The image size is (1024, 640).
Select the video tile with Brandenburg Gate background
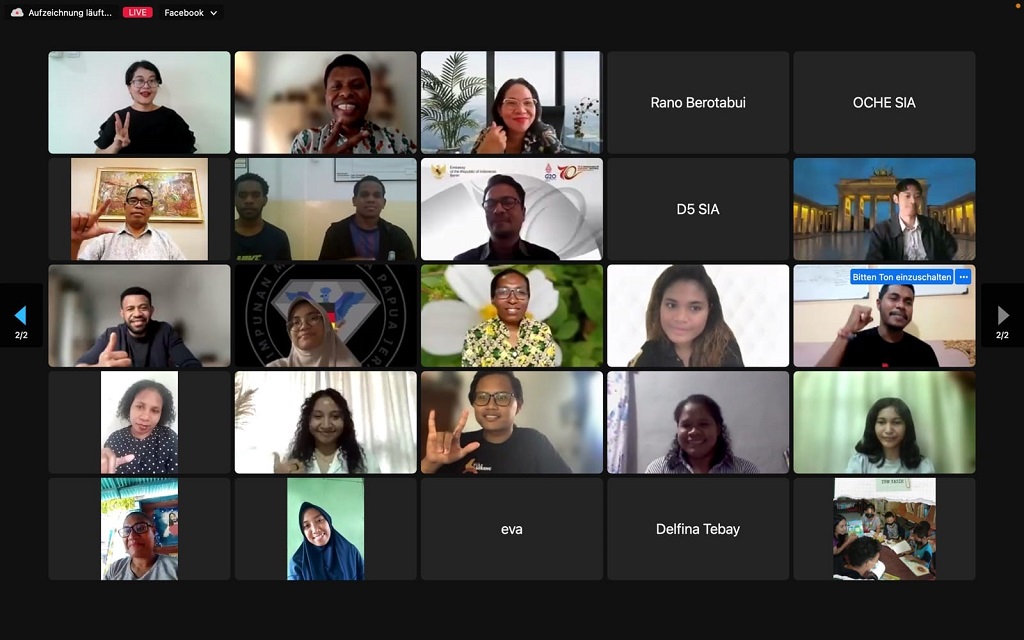(x=884, y=209)
